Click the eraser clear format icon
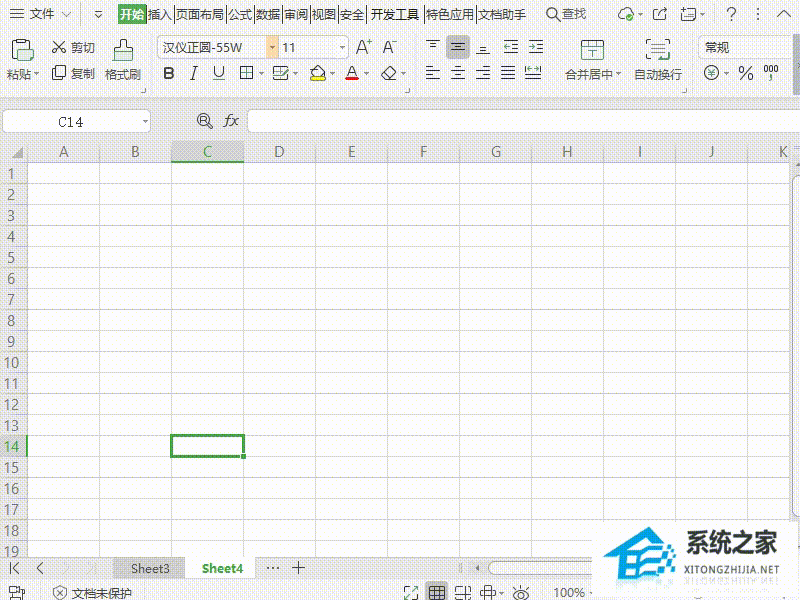The height and width of the screenshot is (600, 800). (389, 73)
